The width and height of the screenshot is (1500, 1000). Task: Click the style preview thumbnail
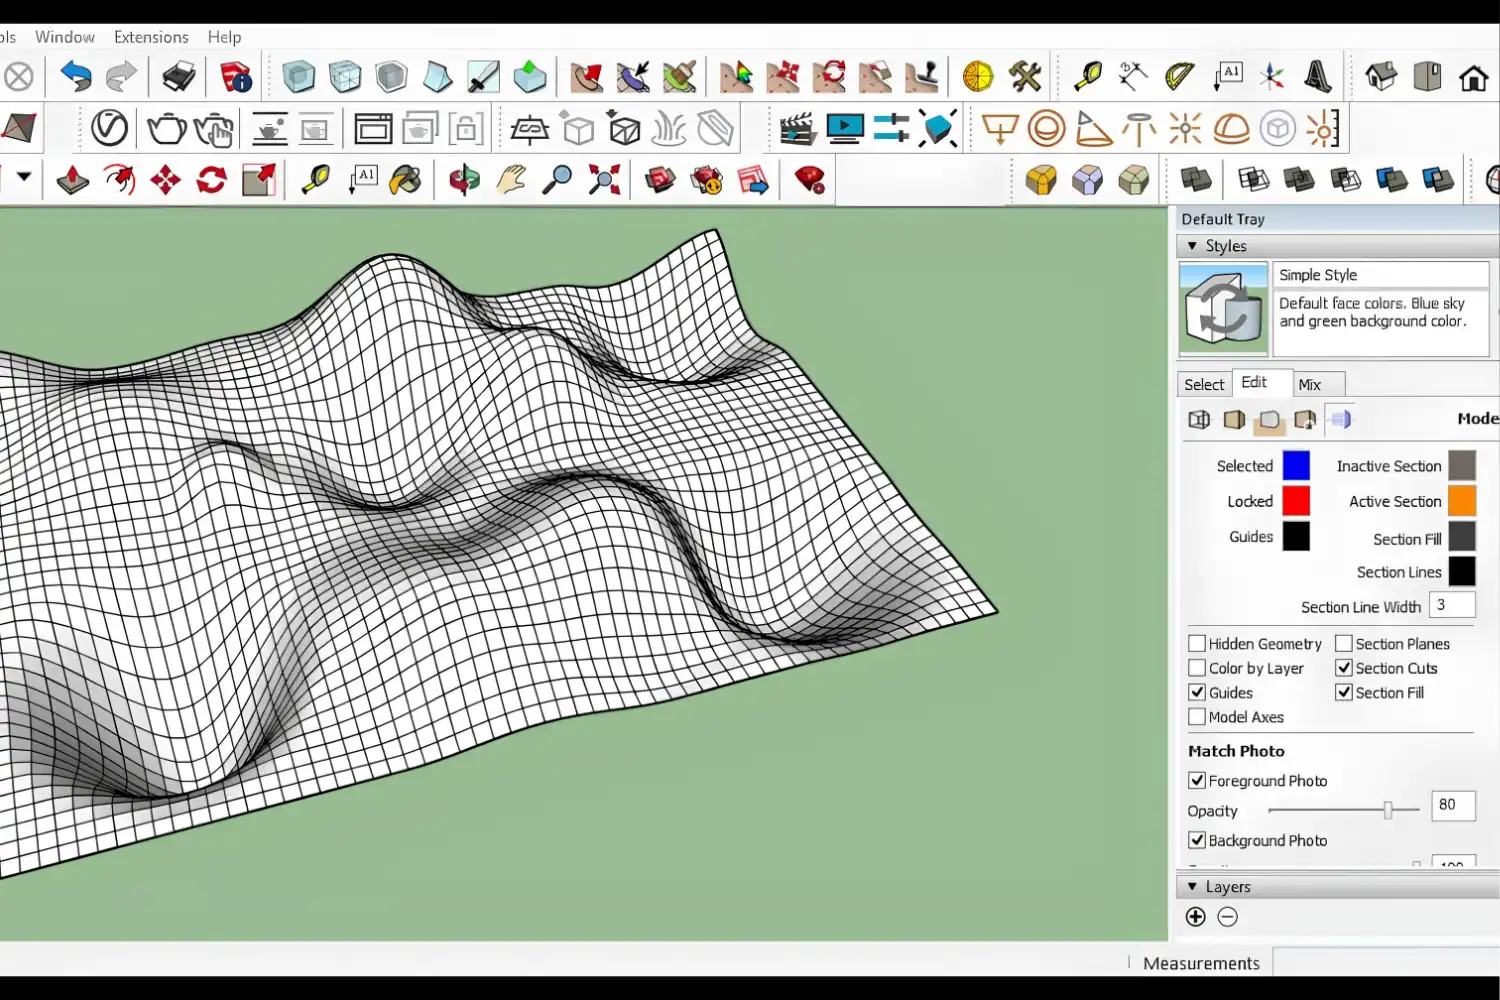[x=1223, y=309]
